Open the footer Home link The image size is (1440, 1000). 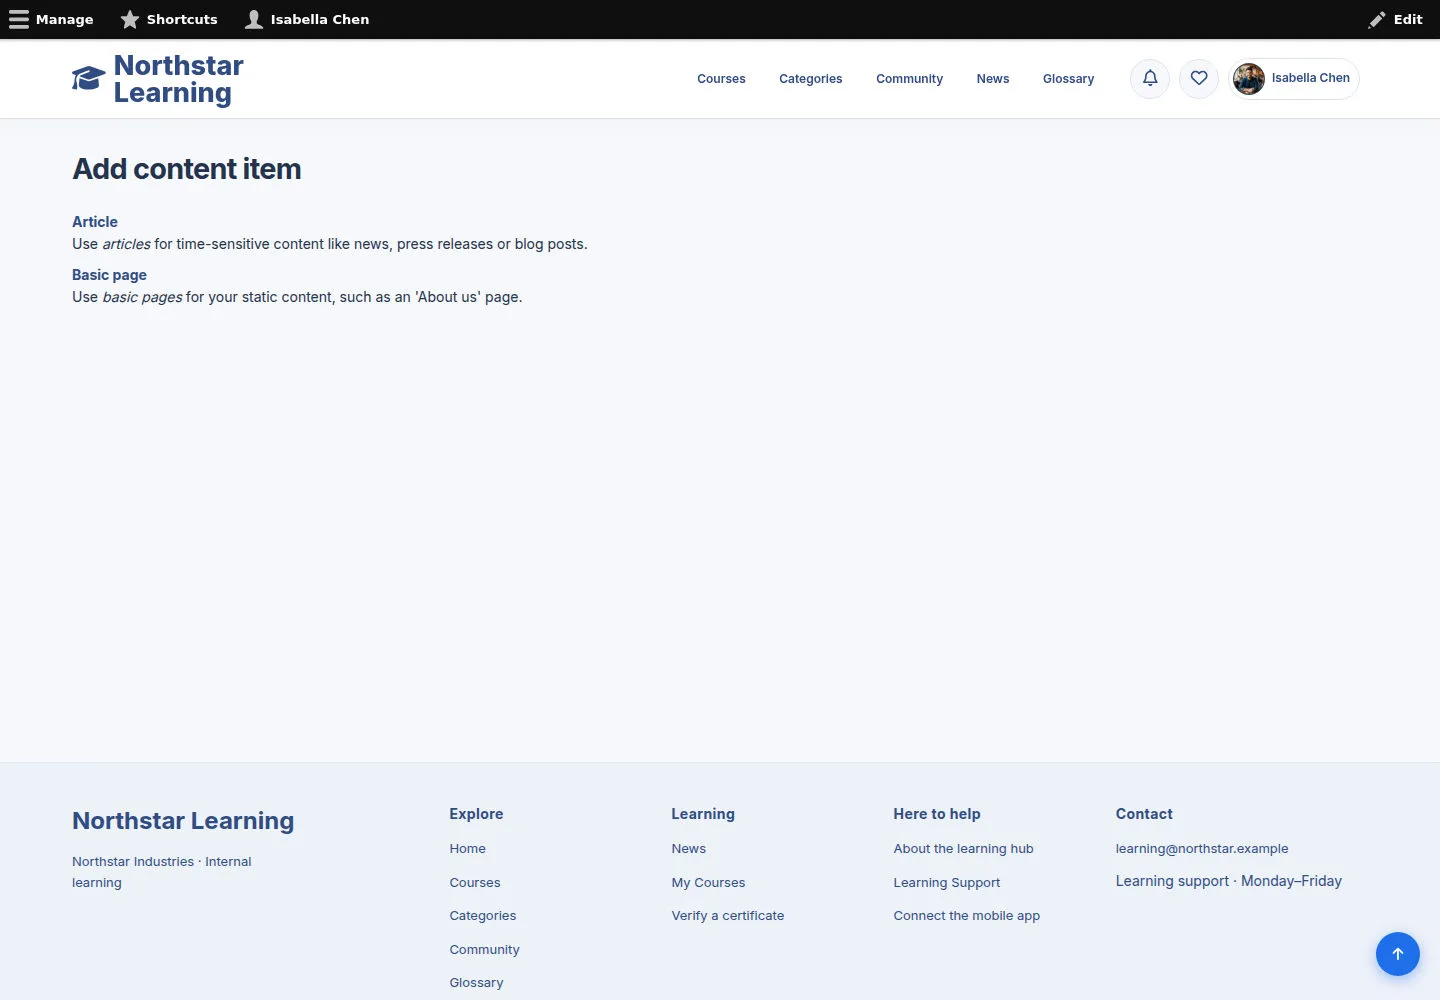(467, 849)
